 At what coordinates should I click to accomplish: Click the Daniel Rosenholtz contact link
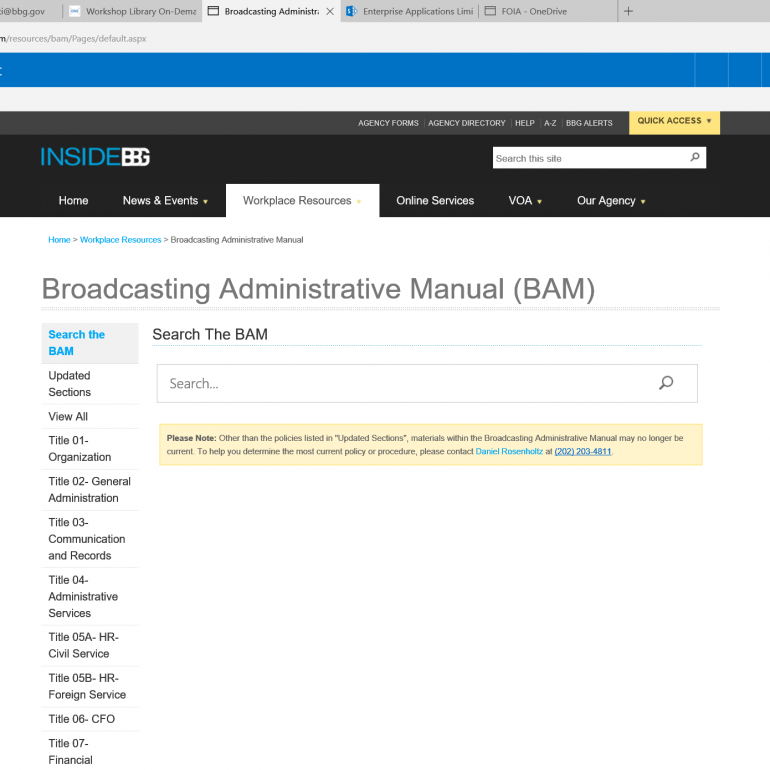tap(509, 451)
